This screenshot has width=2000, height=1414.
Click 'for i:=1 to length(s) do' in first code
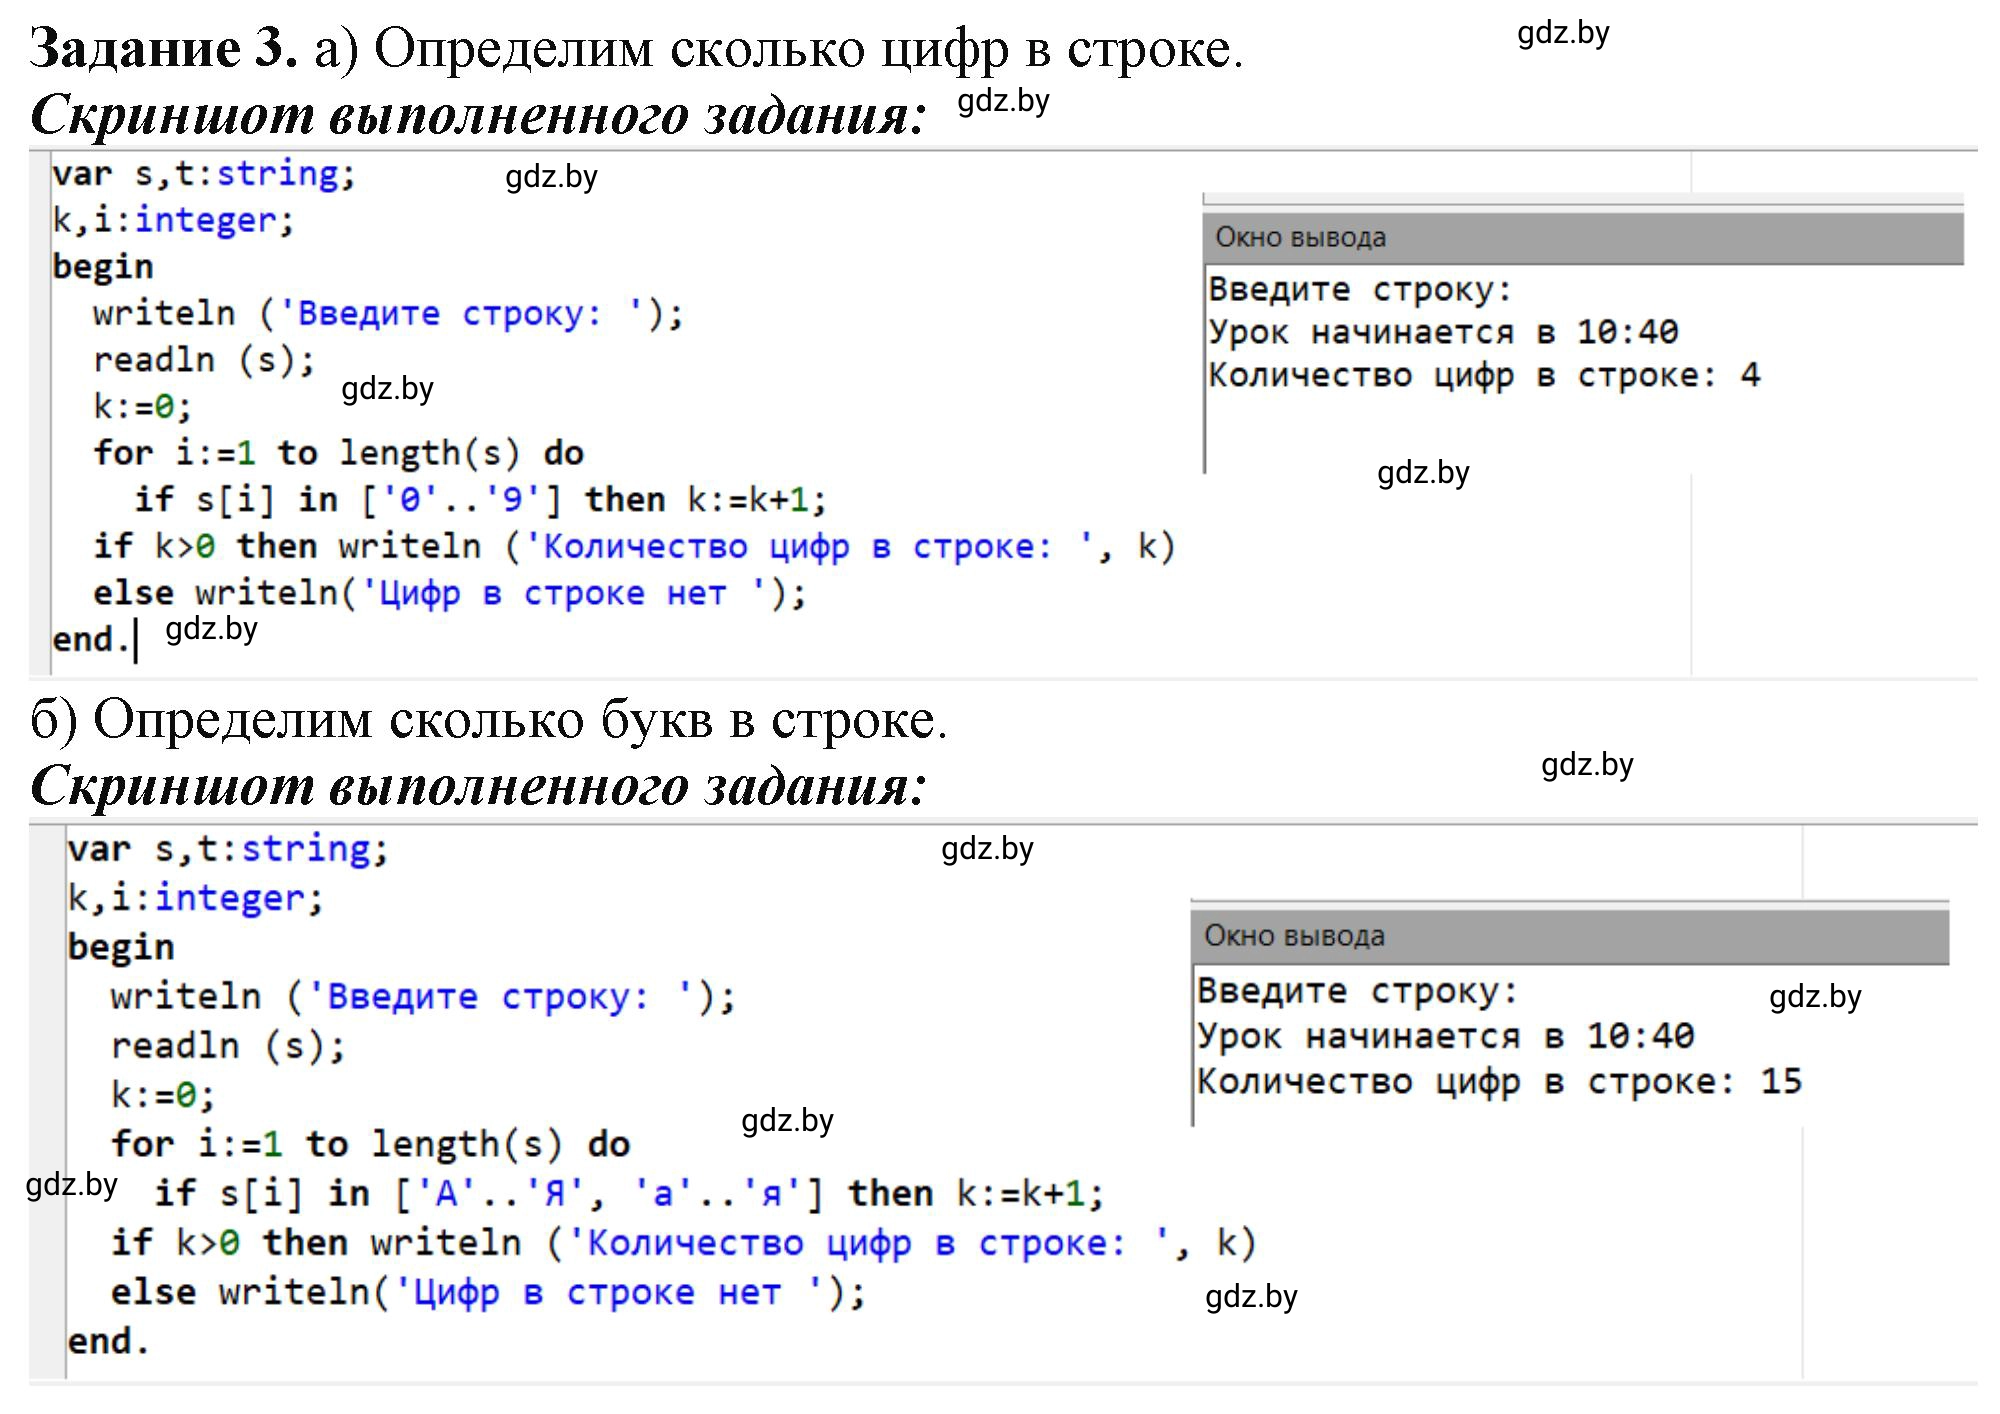pyautogui.click(x=339, y=453)
